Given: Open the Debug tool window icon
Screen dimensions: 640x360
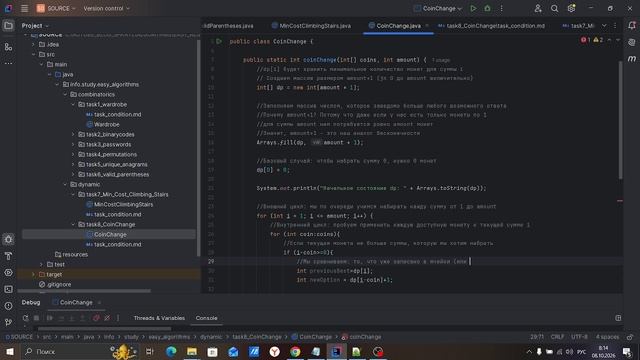Looking at the screenshot, I should pos(8,239).
